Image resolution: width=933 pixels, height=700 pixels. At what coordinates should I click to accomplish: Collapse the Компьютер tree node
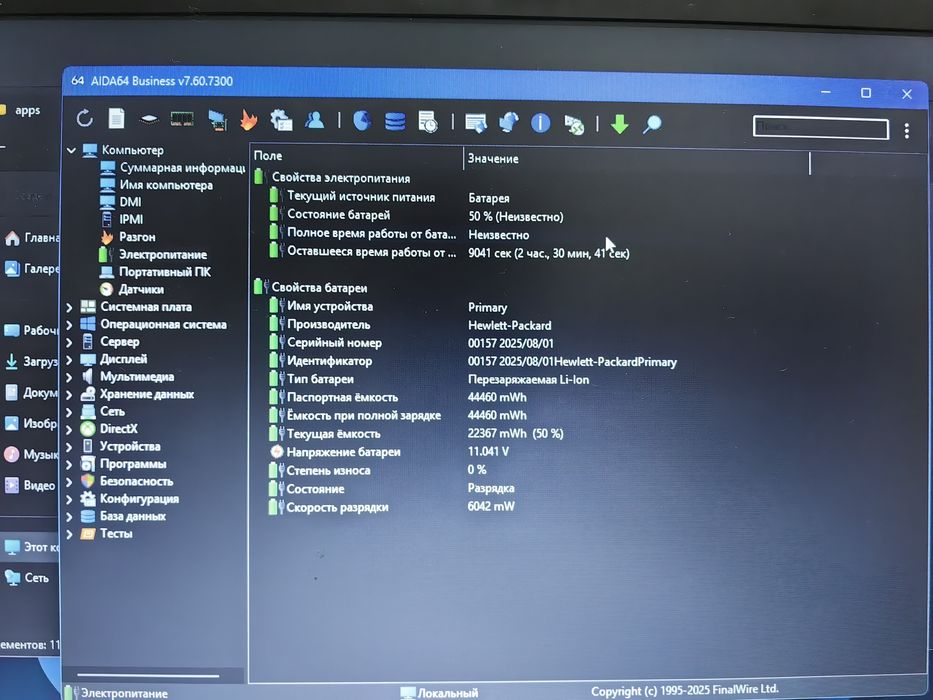click(x=71, y=151)
